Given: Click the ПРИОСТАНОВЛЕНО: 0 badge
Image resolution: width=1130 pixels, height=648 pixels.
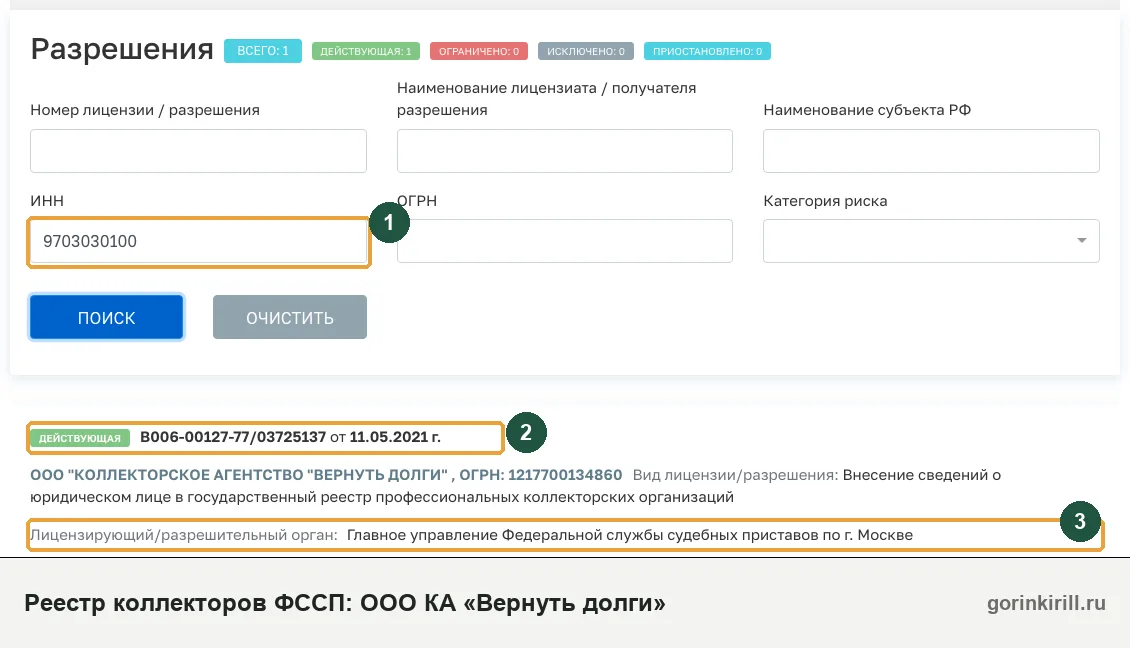Looking at the screenshot, I should (707, 51).
